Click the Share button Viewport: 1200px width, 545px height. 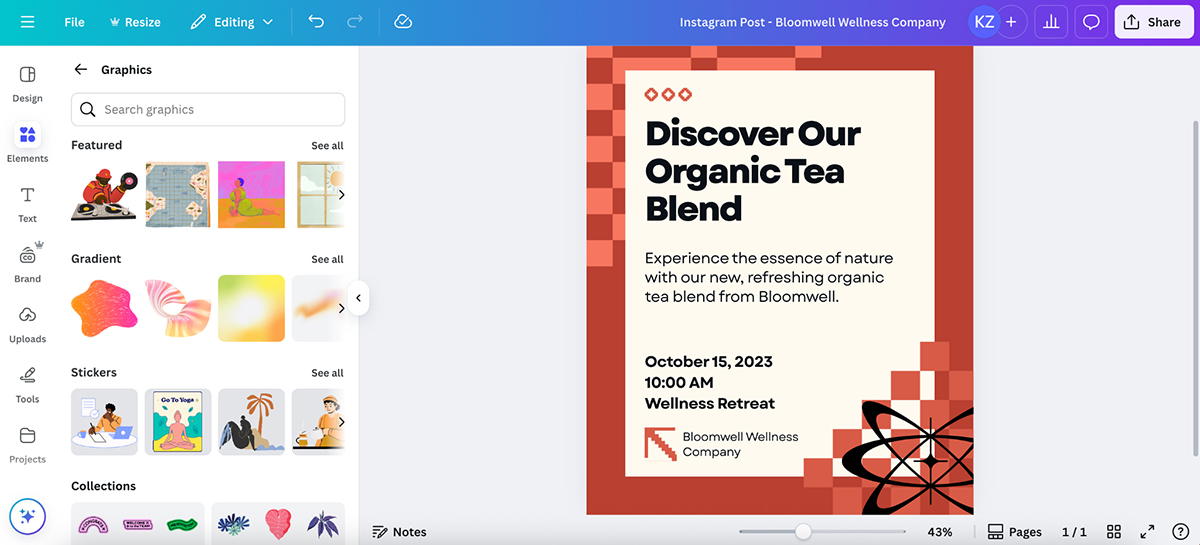pos(1153,22)
